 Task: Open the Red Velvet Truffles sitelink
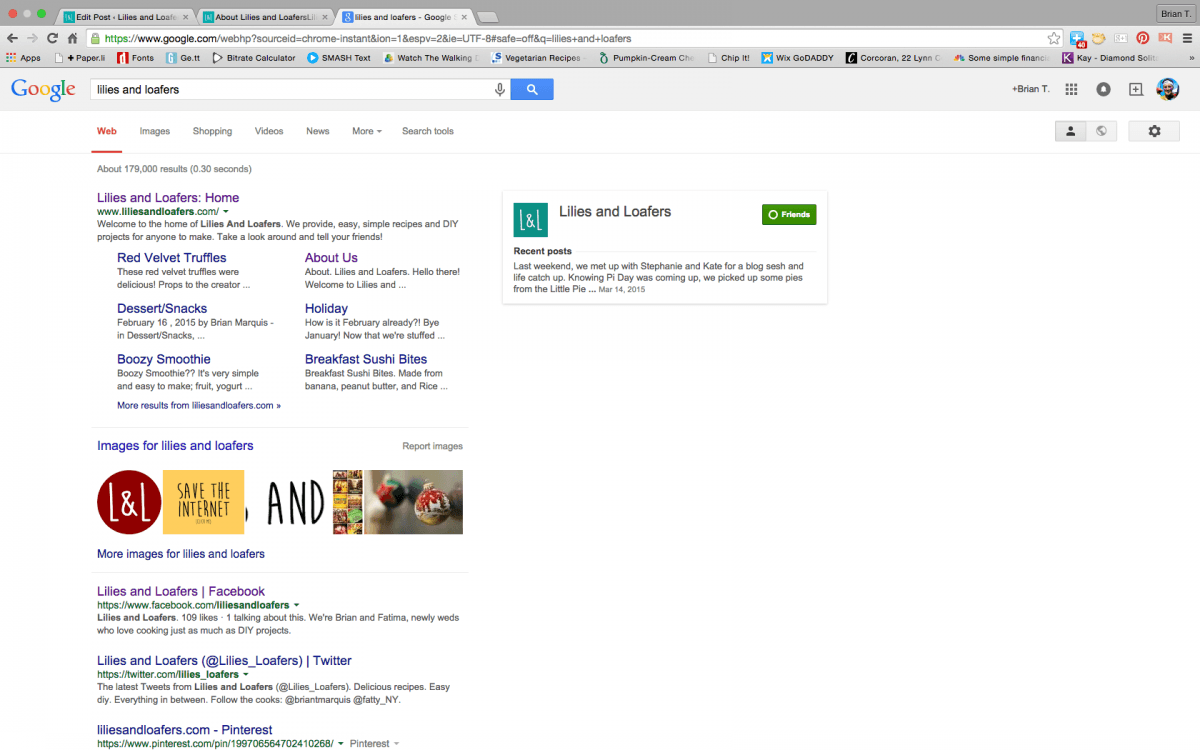coord(171,257)
